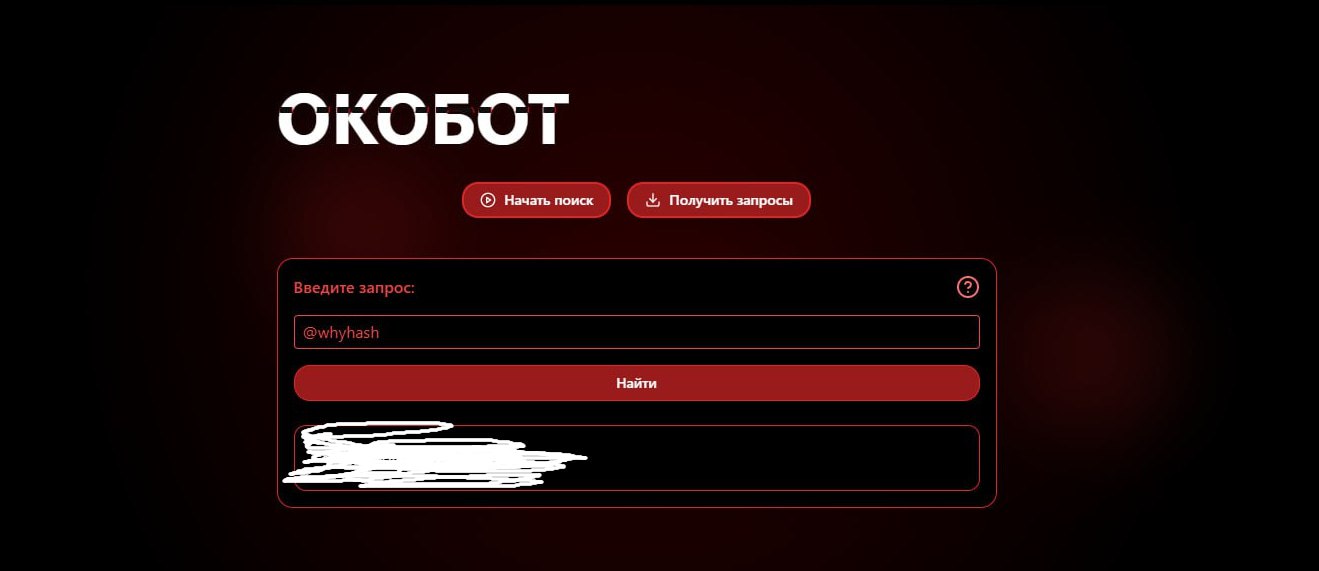
Task: Click the download icon in Получить запросы
Action: coord(653,200)
